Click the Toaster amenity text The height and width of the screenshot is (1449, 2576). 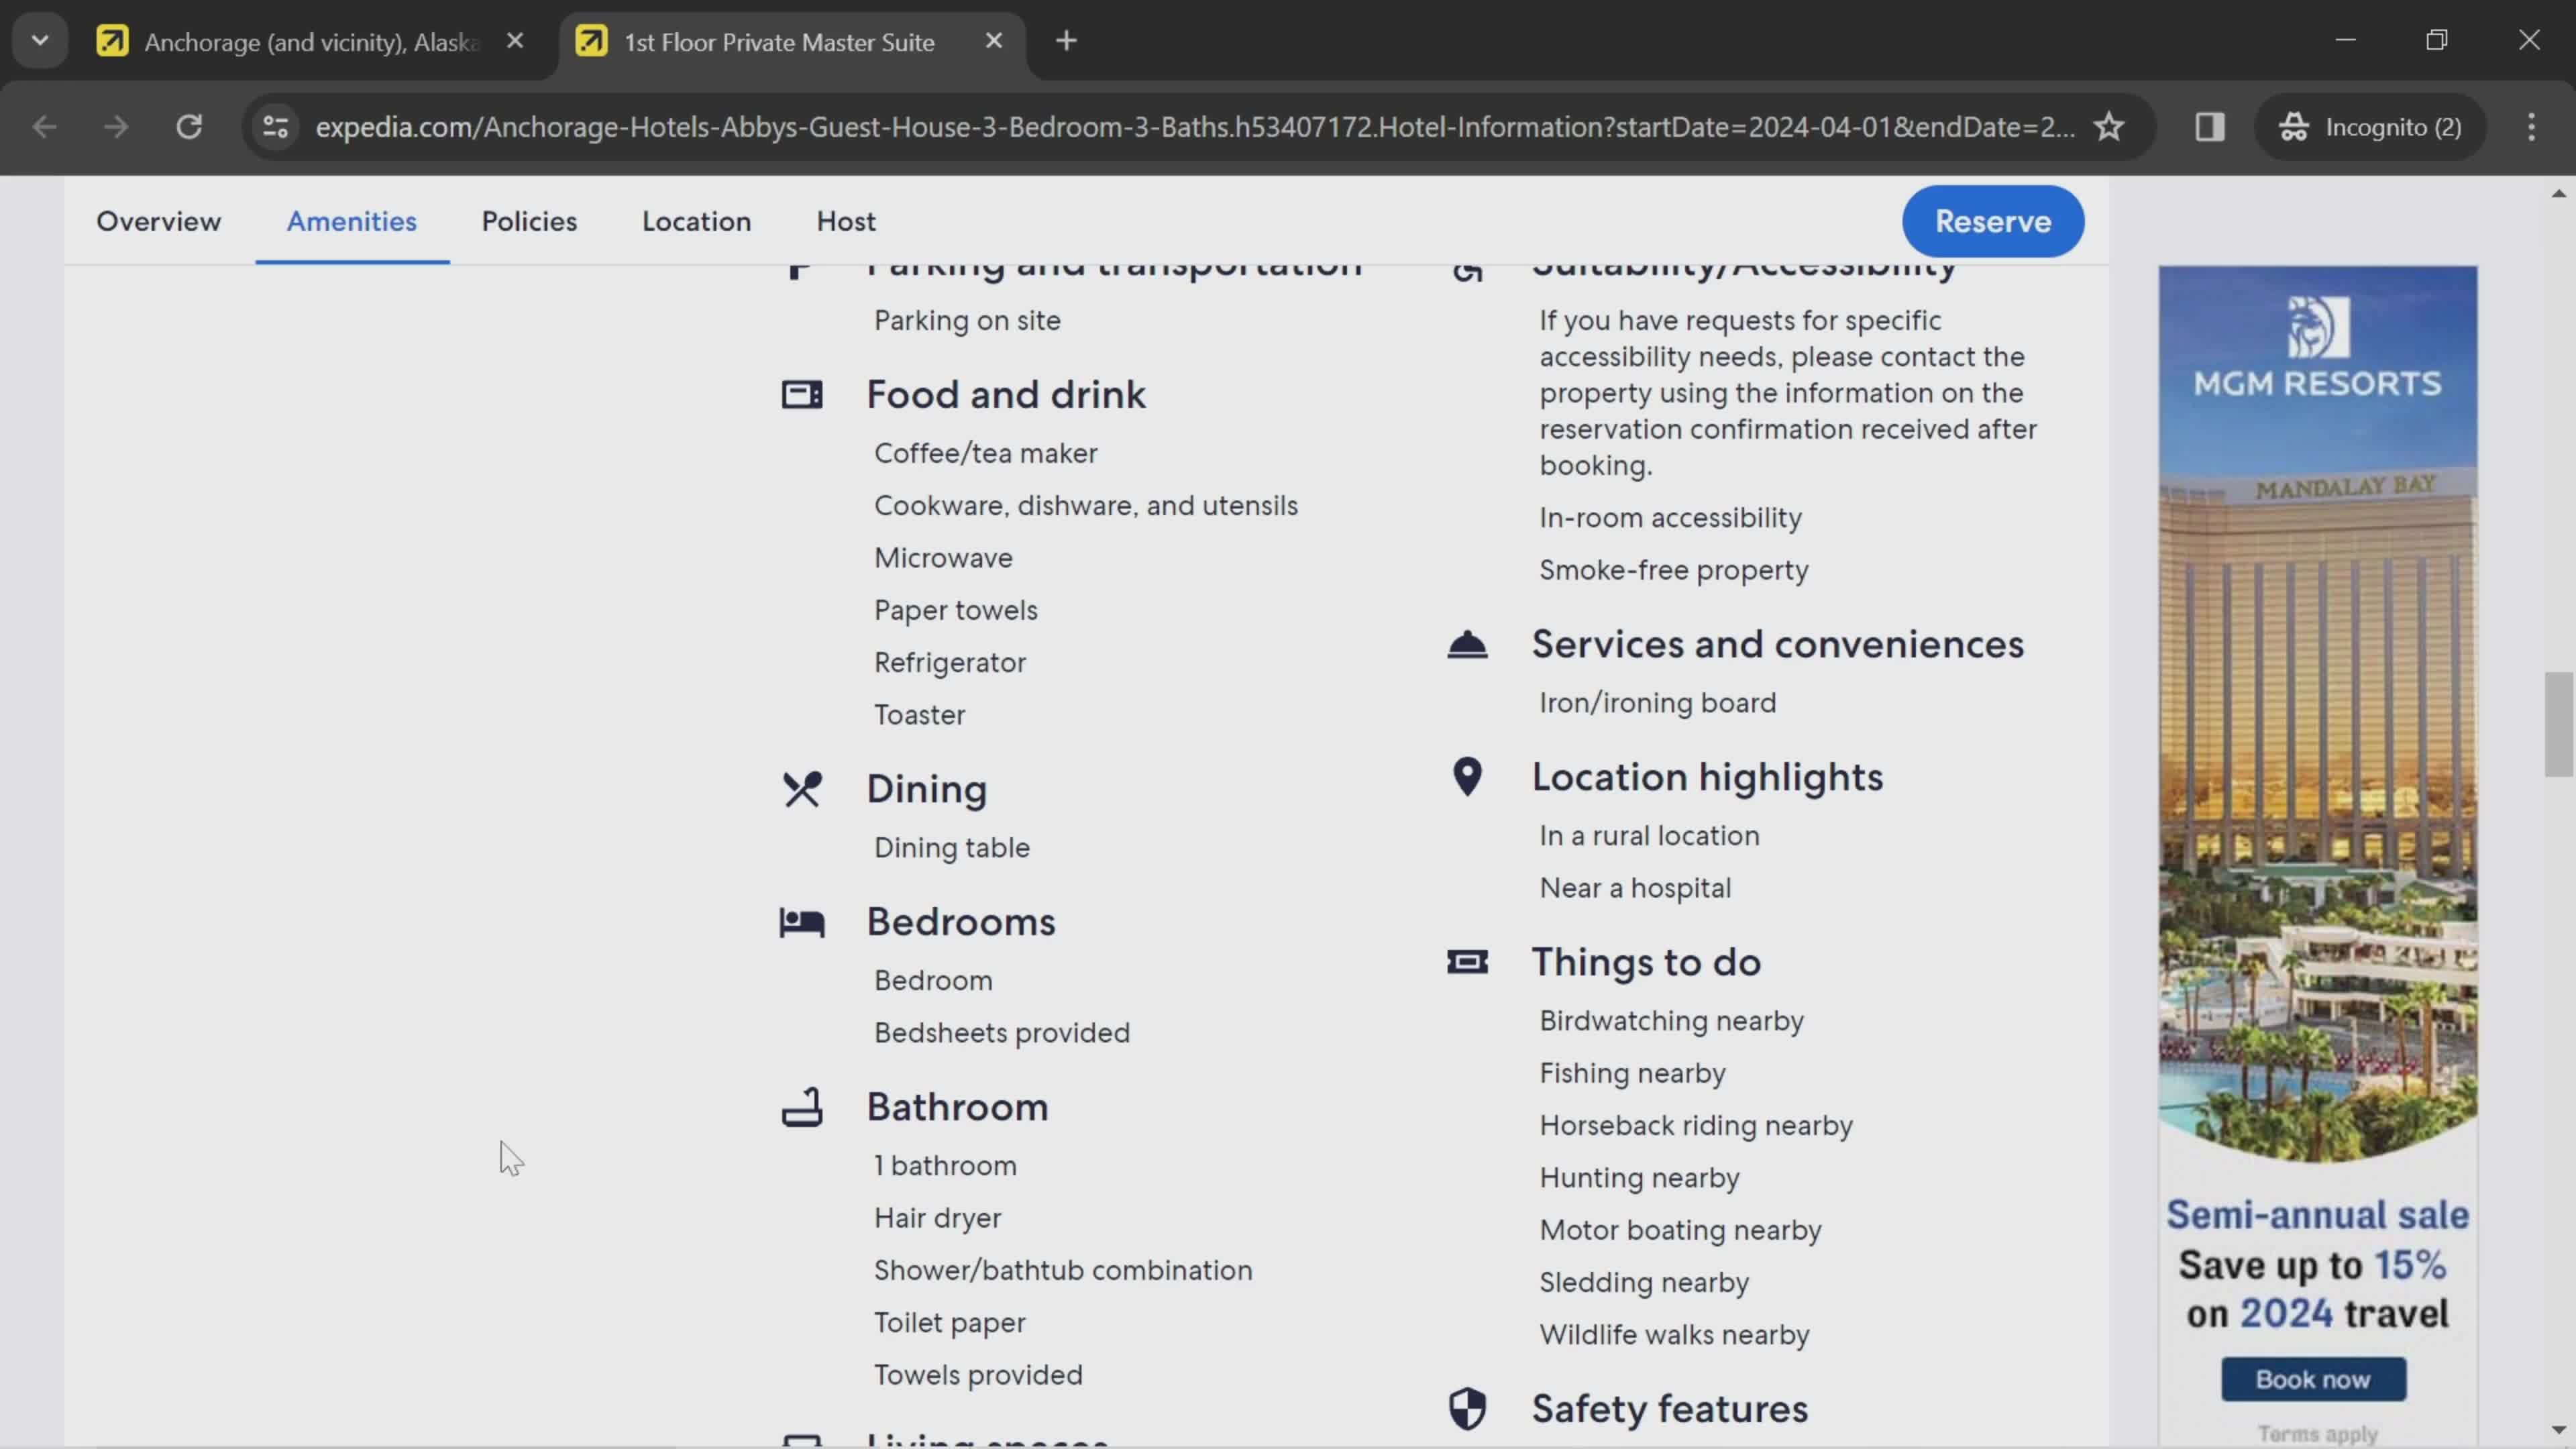coord(919,715)
